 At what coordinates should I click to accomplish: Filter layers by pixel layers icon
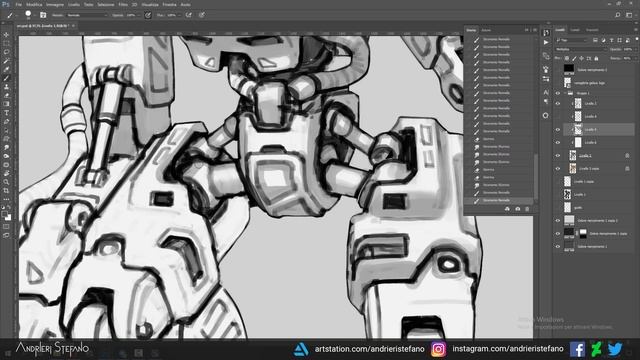tap(595, 40)
